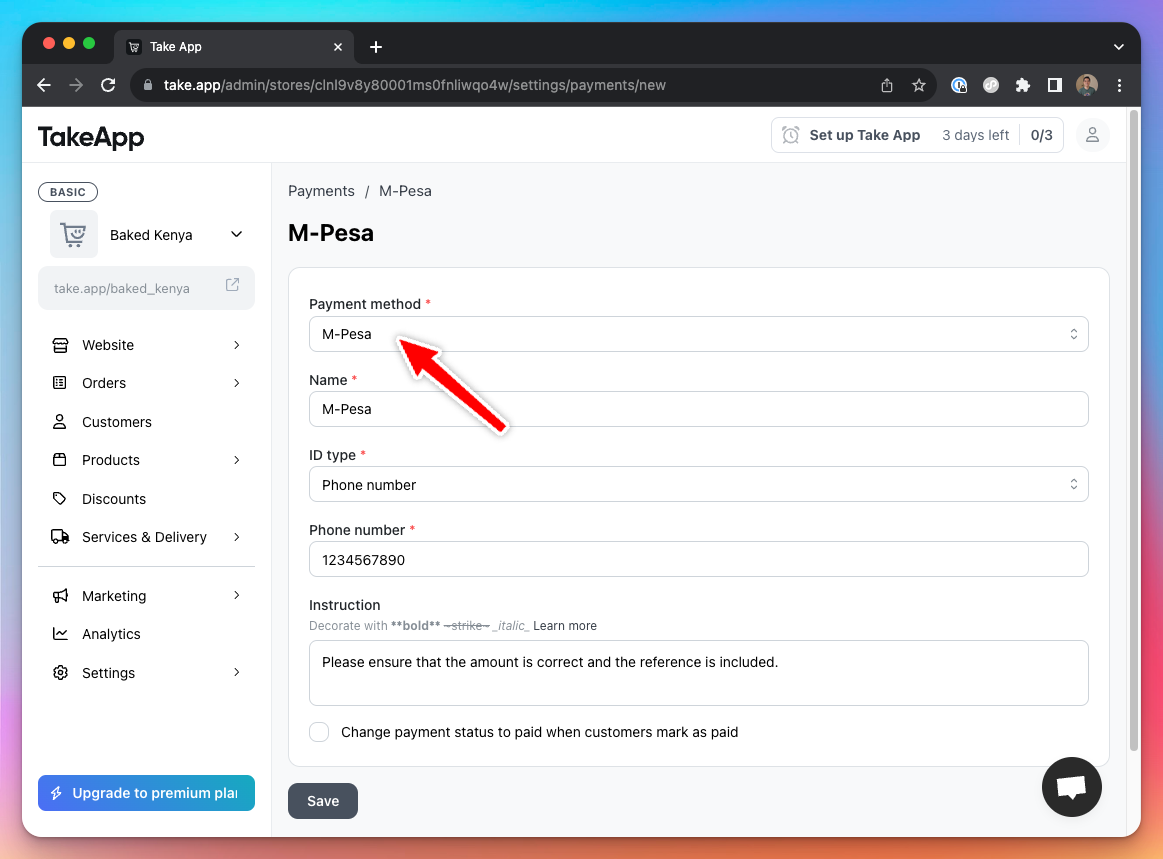Screen dimensions: 1163x859
Task: Expand the Orders submenu chevron
Action: tap(237, 384)
